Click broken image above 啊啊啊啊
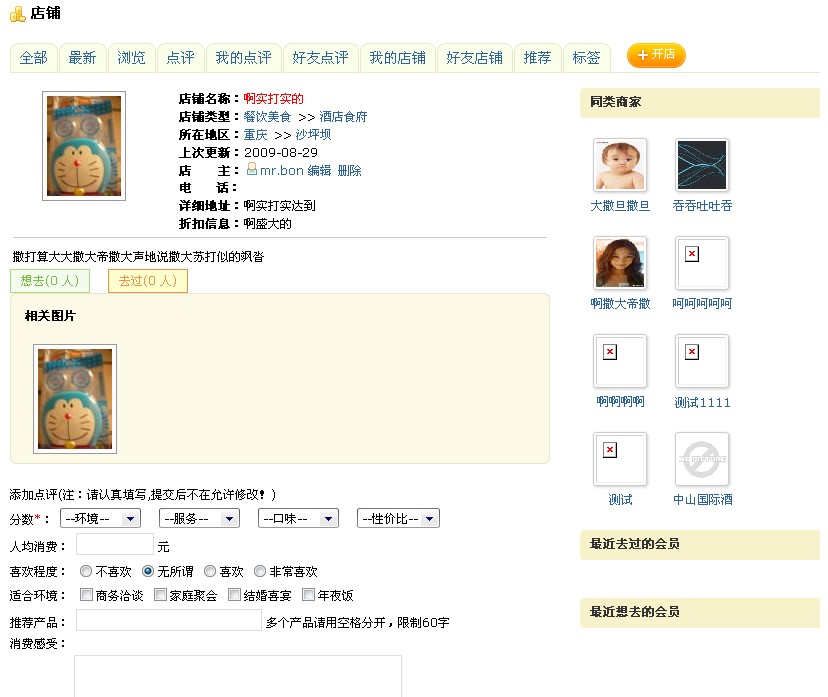Viewport: 828px width, 697px height. point(620,361)
